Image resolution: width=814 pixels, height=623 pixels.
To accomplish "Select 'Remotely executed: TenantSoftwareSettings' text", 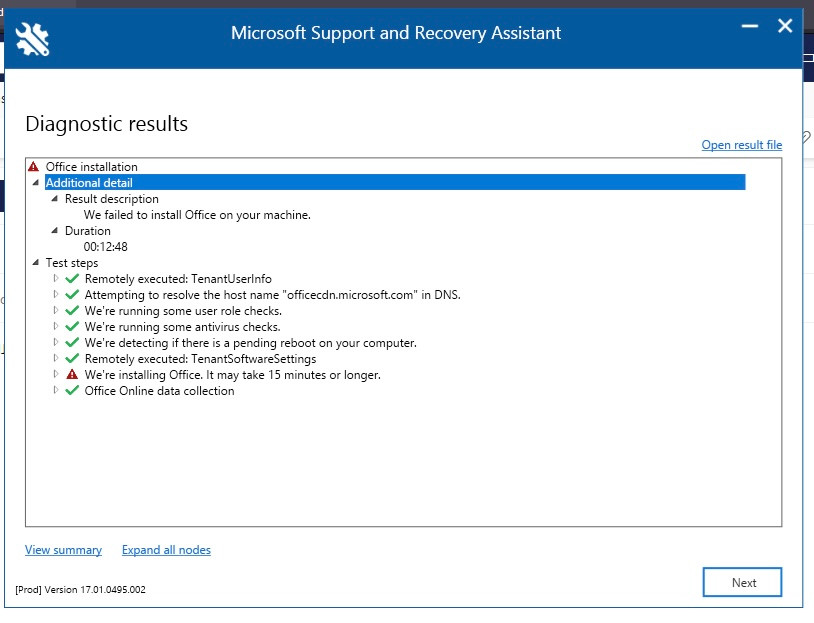I will click(x=200, y=359).
